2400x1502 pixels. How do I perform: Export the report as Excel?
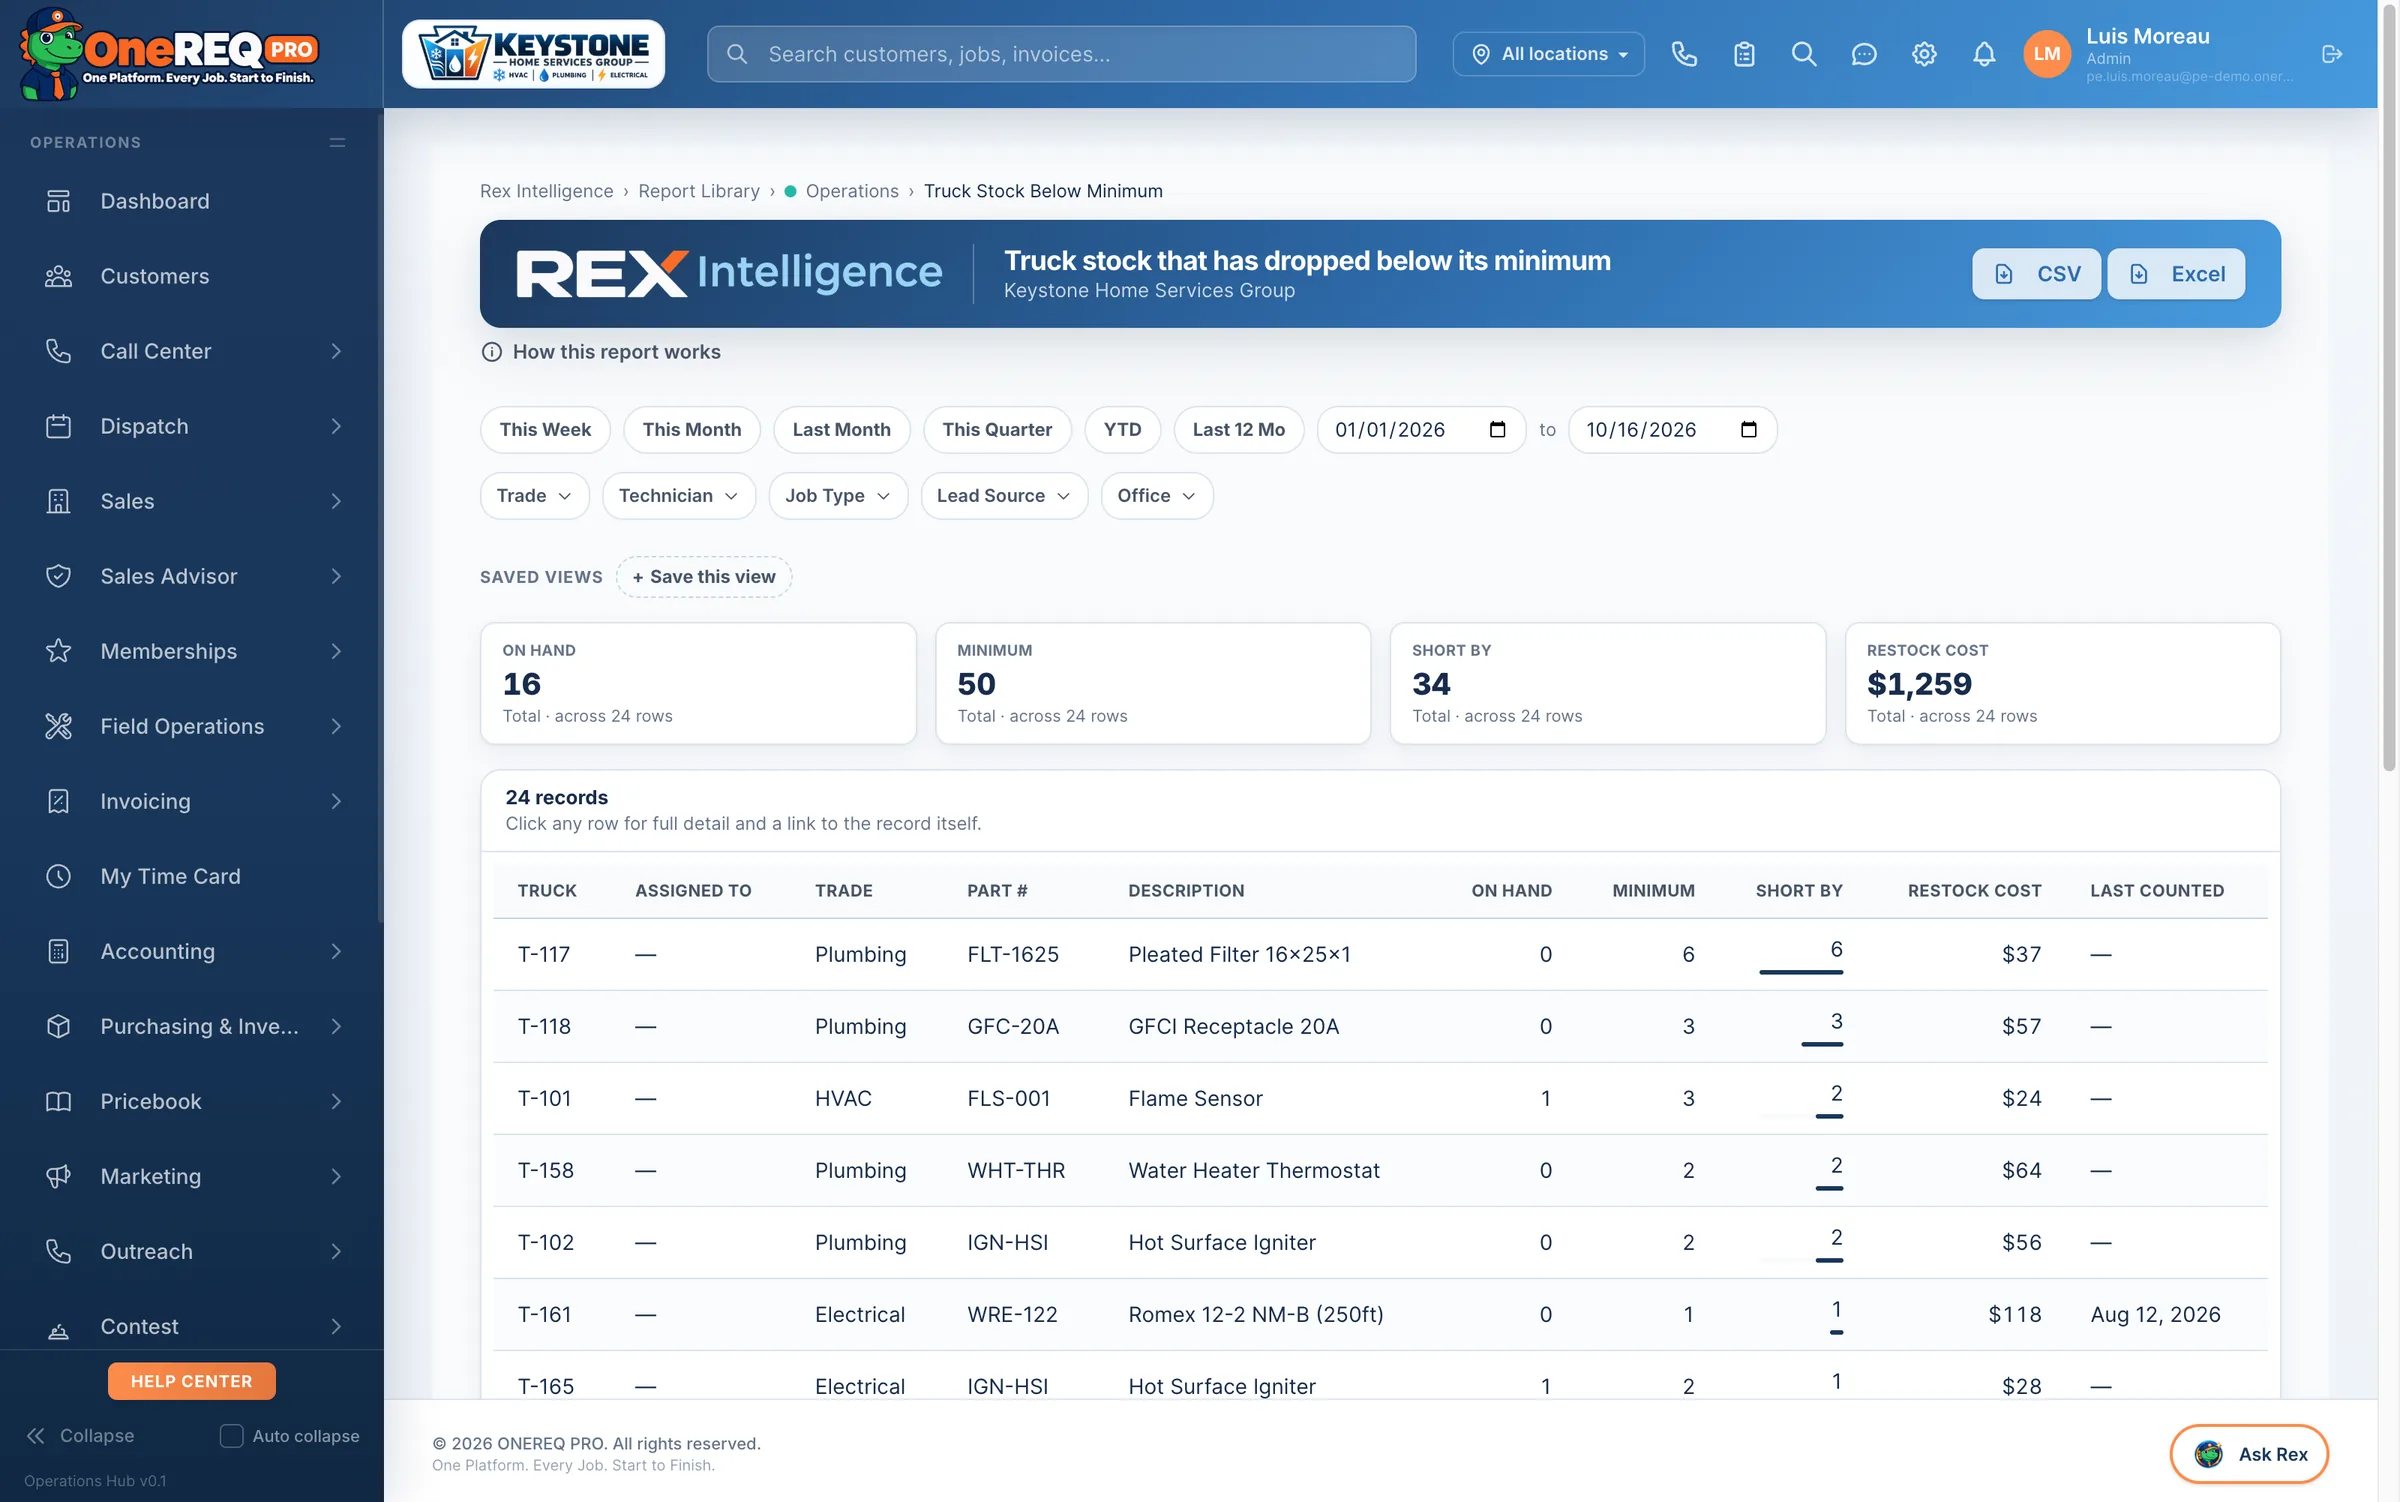[2176, 273]
